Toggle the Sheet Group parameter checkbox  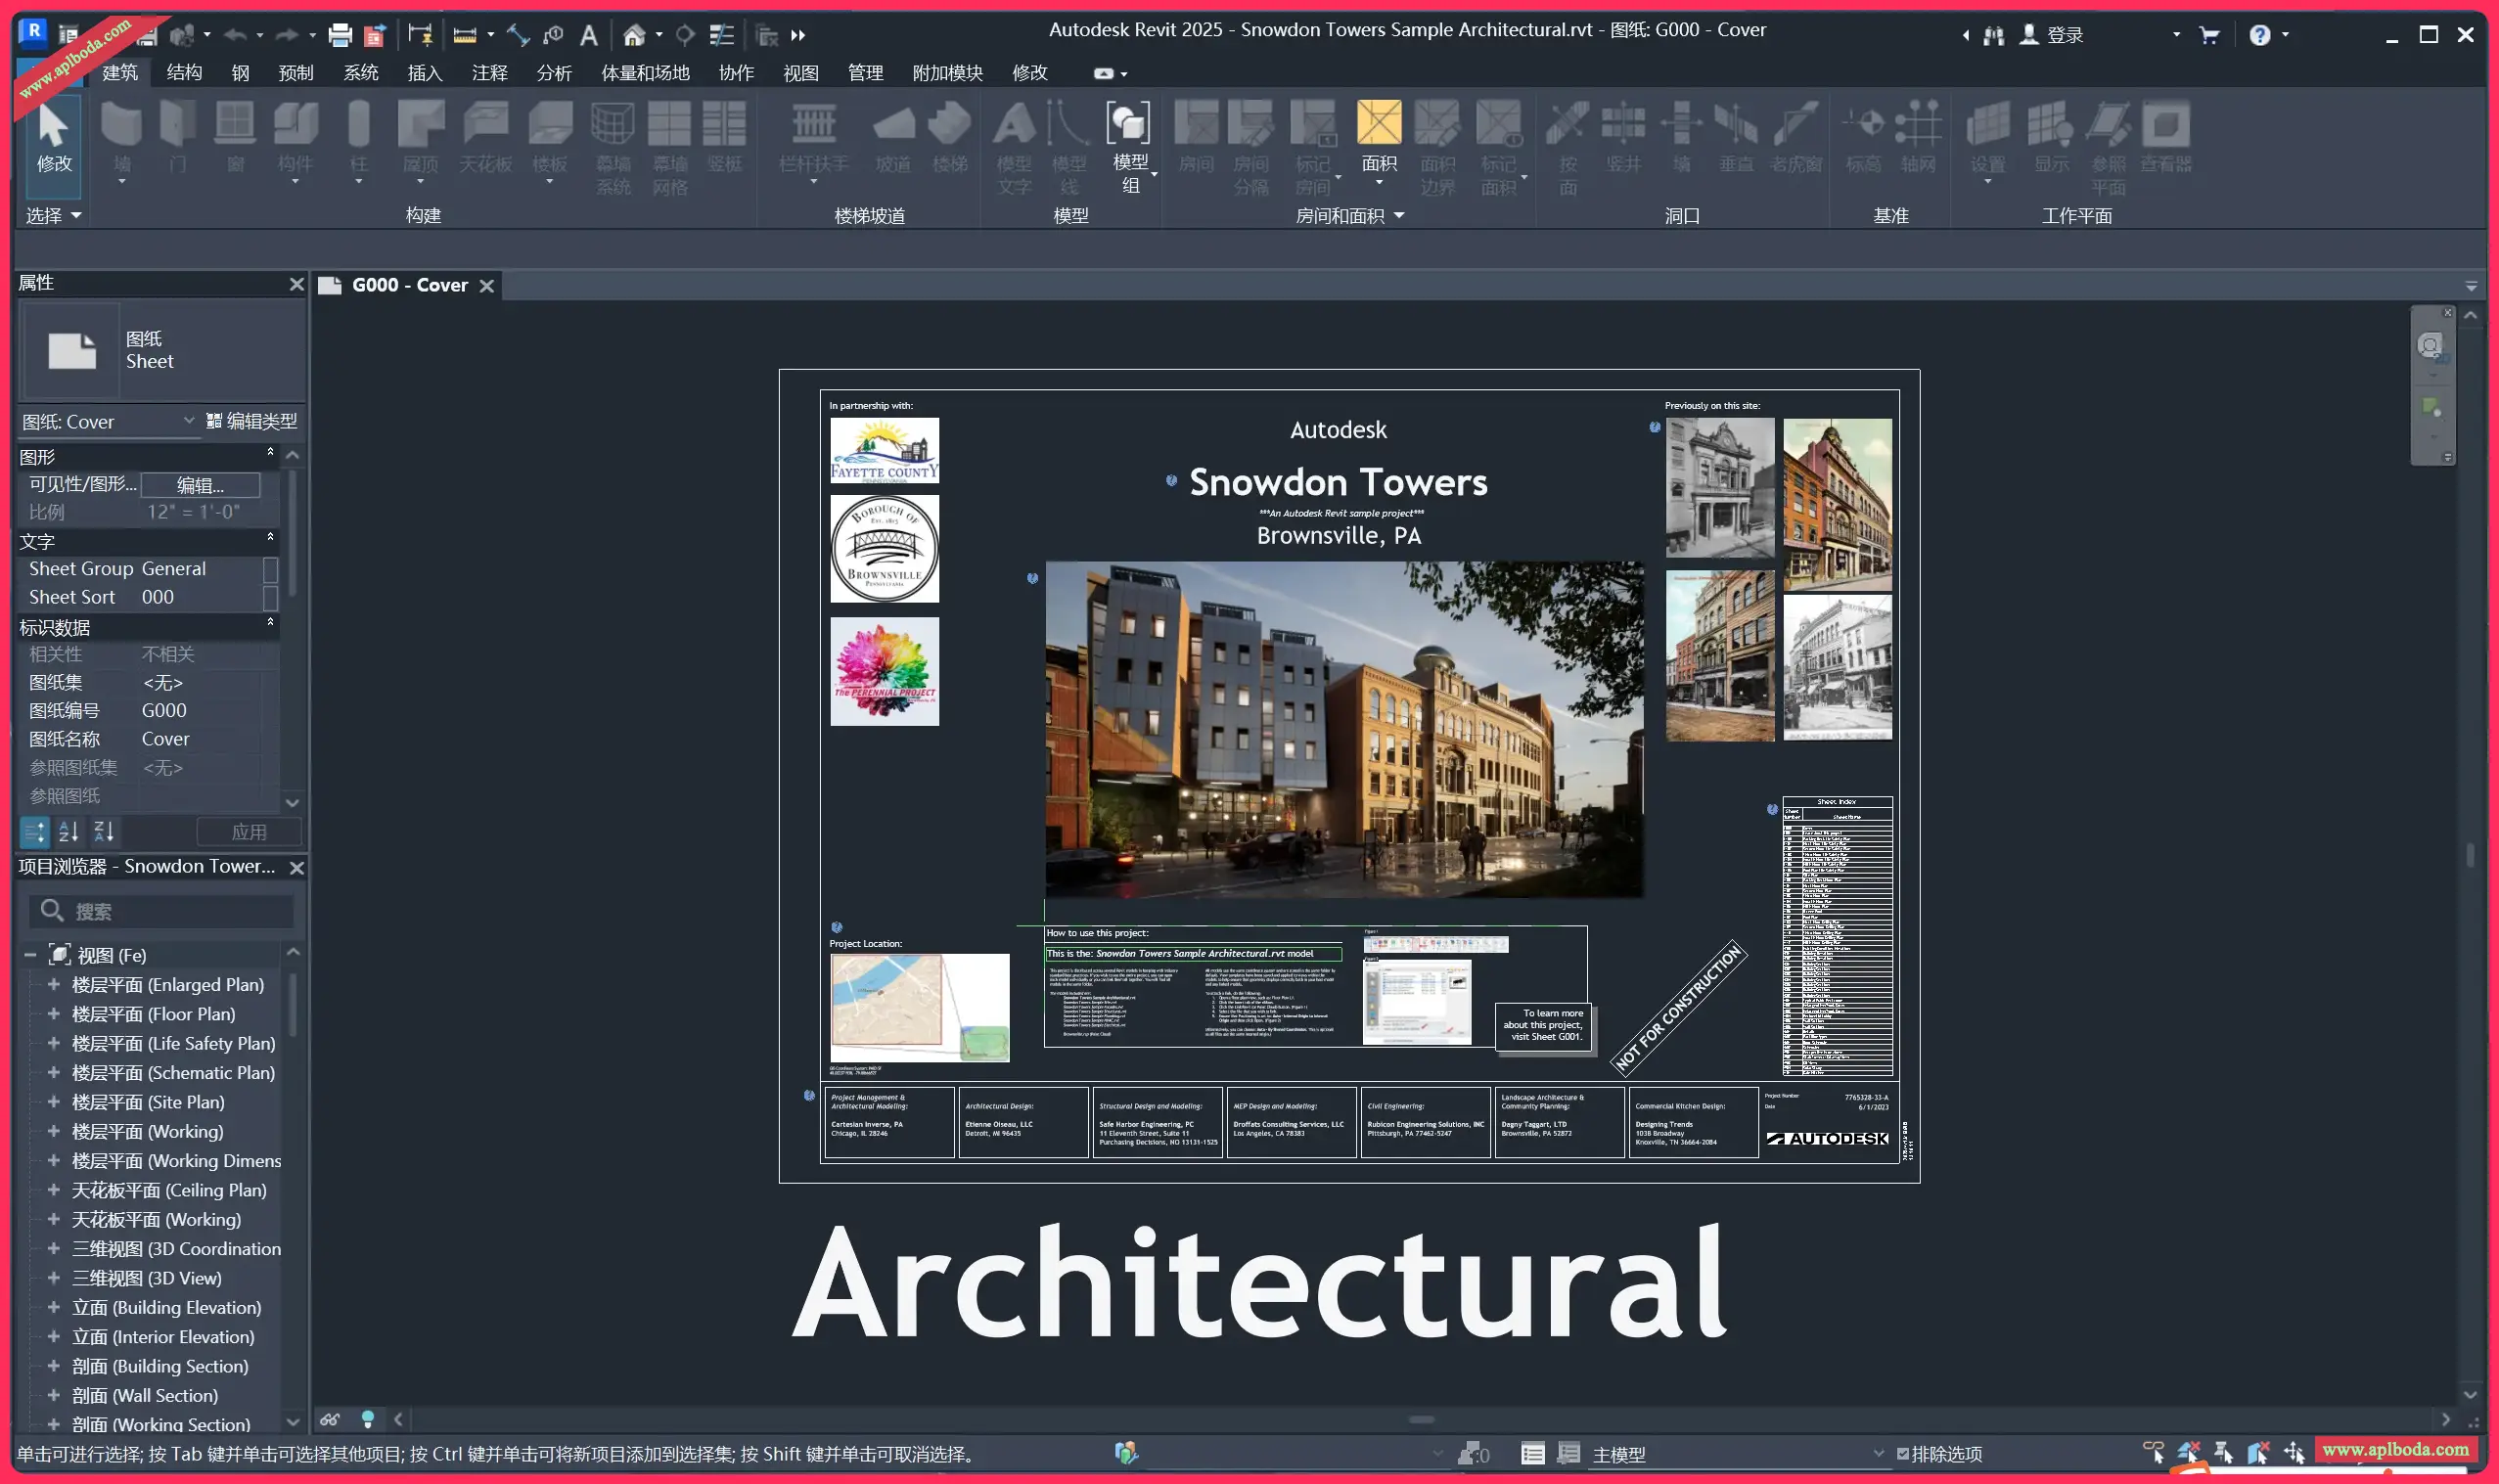[270, 569]
